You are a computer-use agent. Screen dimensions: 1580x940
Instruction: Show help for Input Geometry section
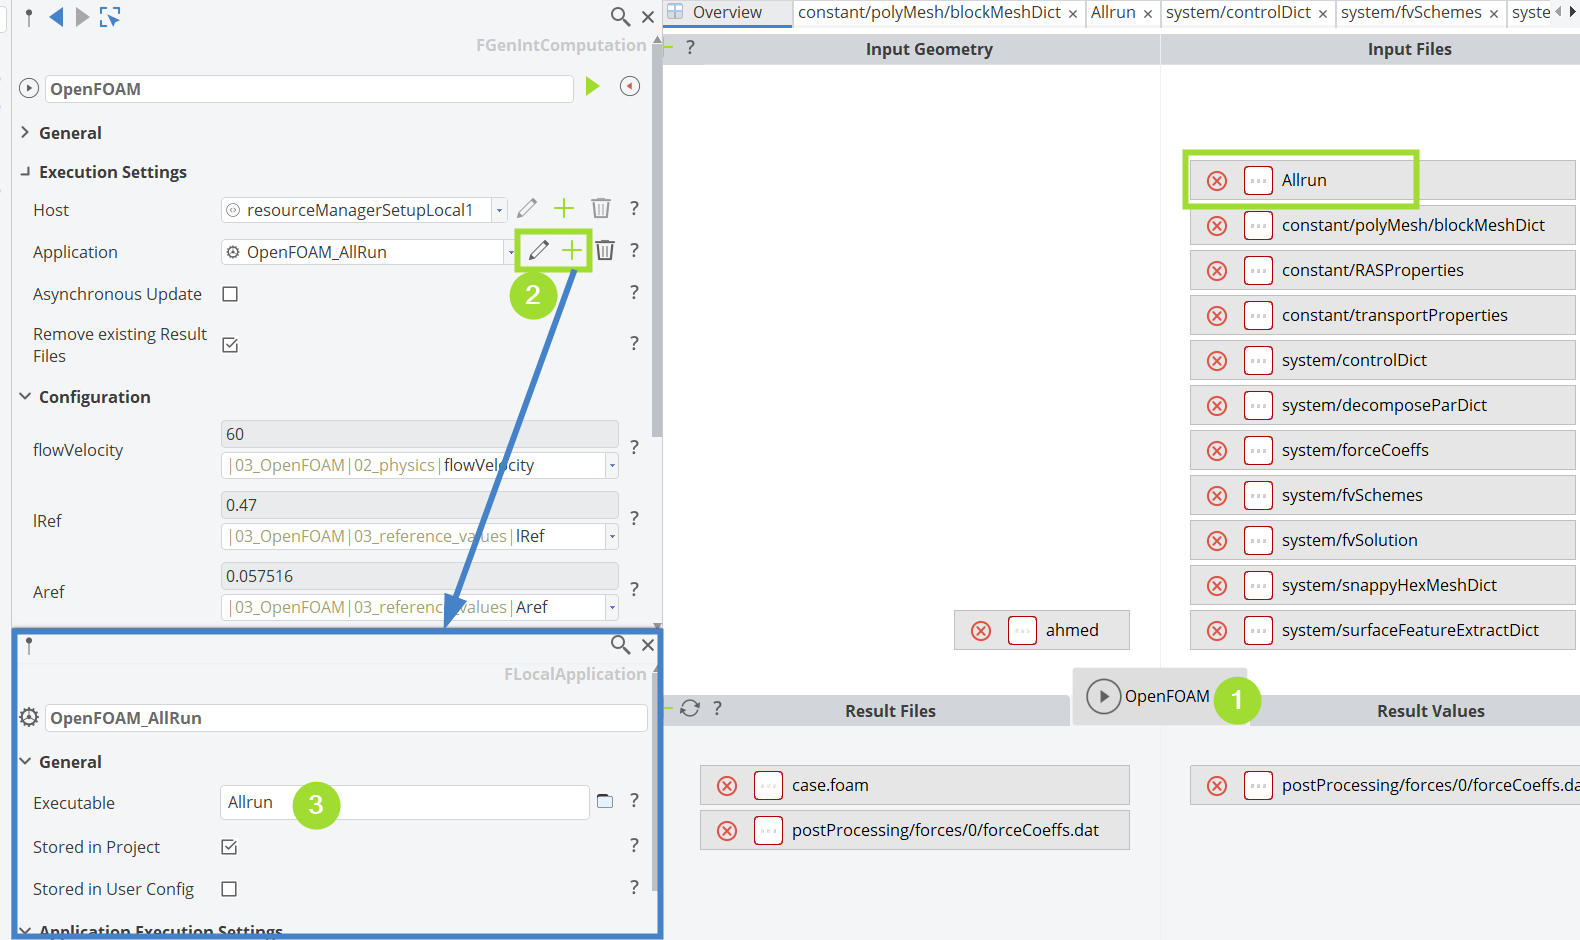click(690, 47)
